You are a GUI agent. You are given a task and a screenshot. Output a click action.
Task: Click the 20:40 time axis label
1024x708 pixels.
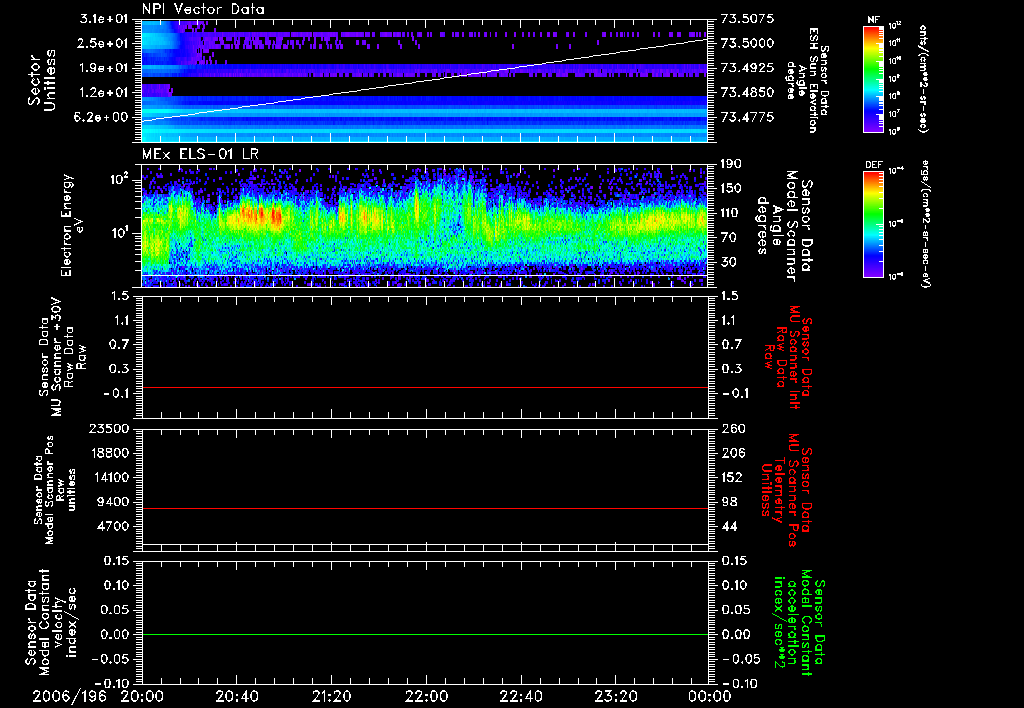tap(236, 695)
